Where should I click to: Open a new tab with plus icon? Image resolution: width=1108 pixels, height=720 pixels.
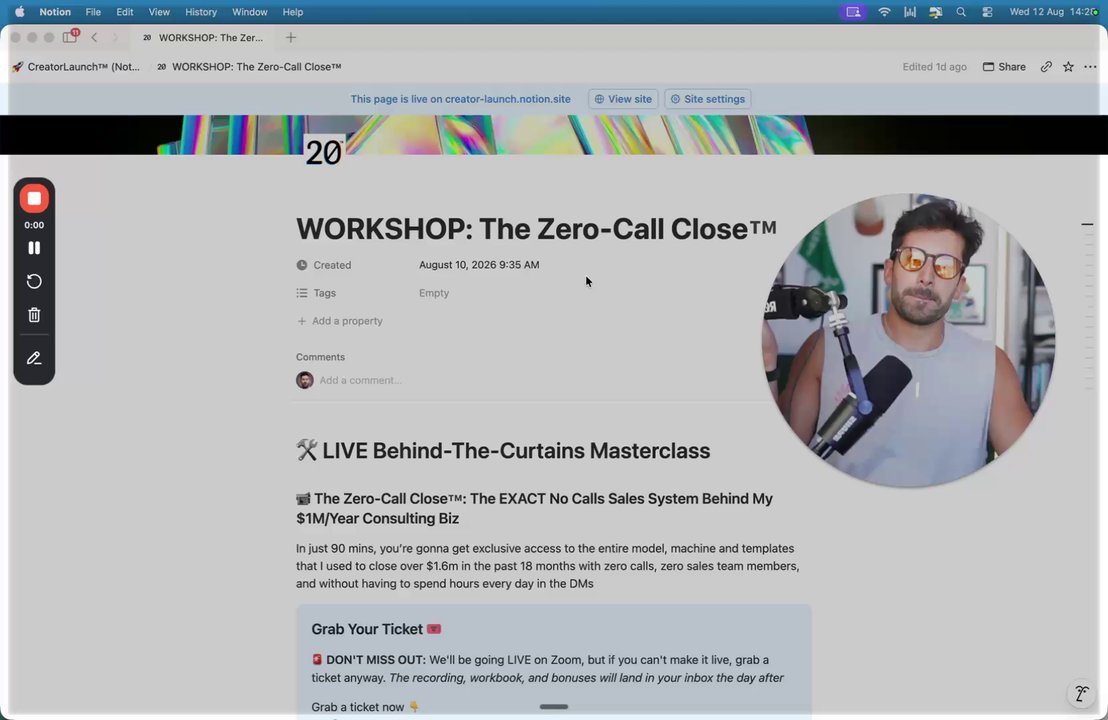[x=290, y=37]
